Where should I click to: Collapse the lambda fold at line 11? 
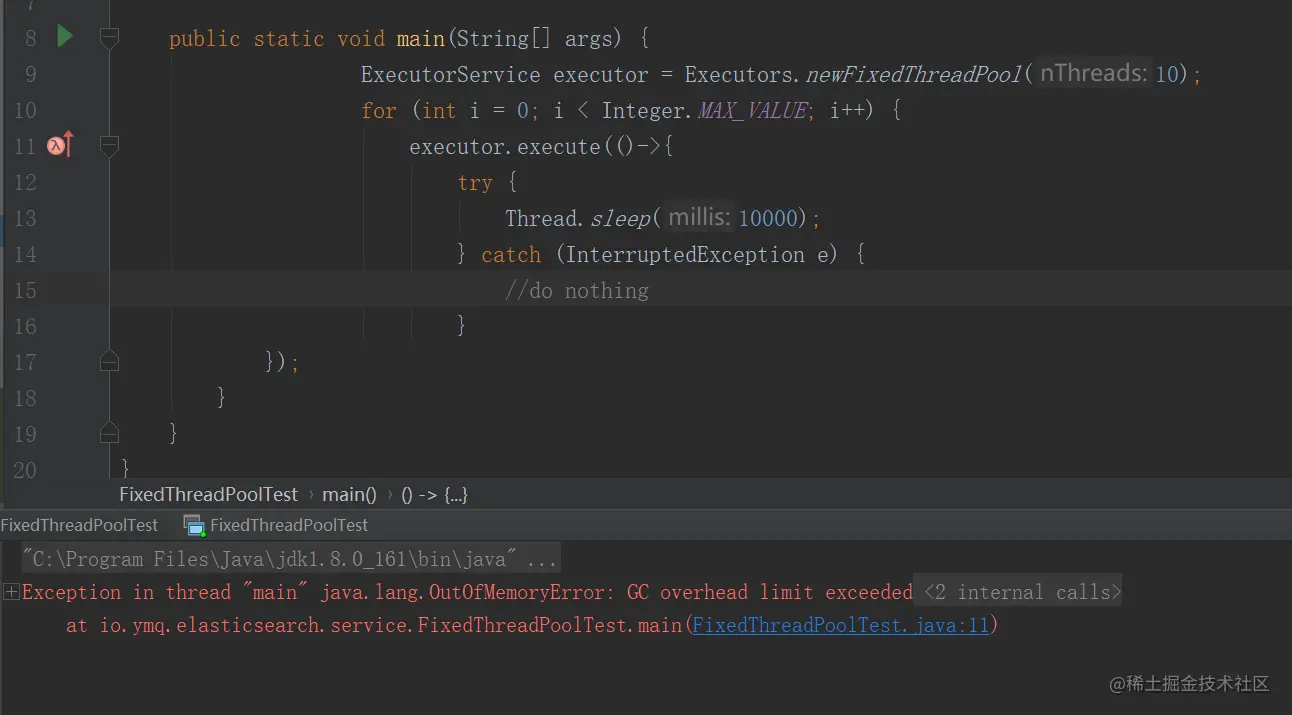(x=110, y=146)
